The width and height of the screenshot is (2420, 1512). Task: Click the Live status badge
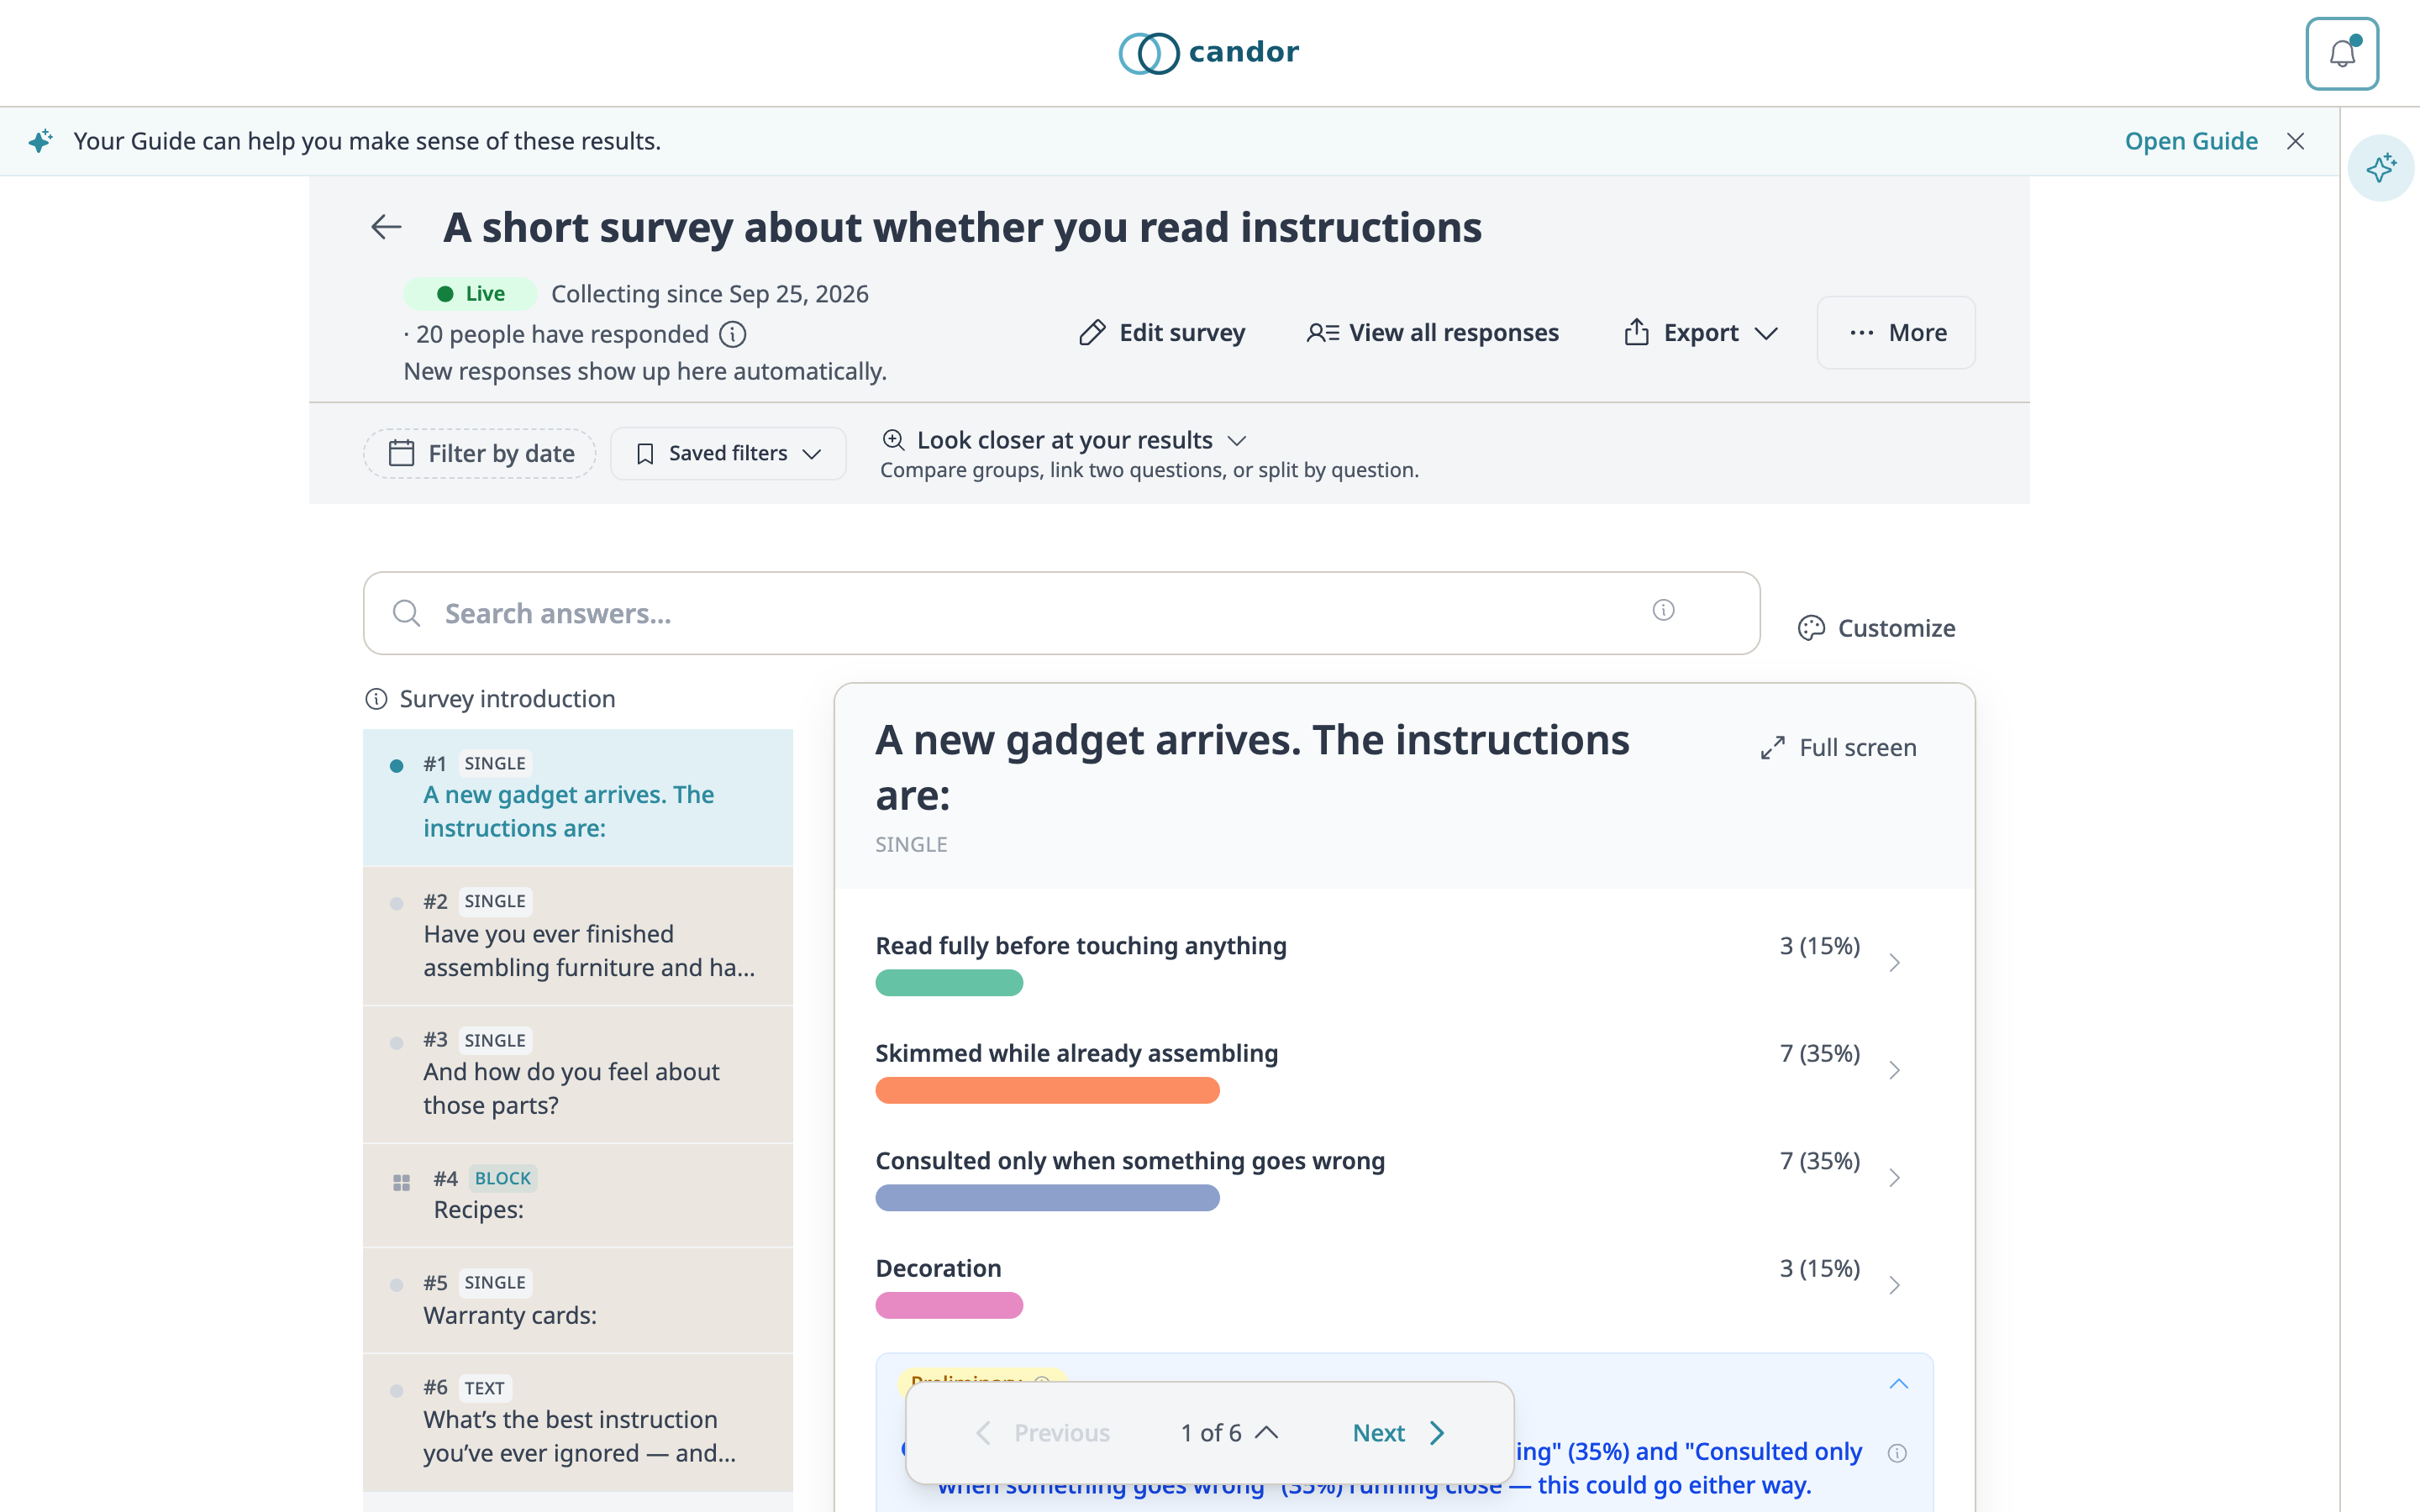(470, 294)
